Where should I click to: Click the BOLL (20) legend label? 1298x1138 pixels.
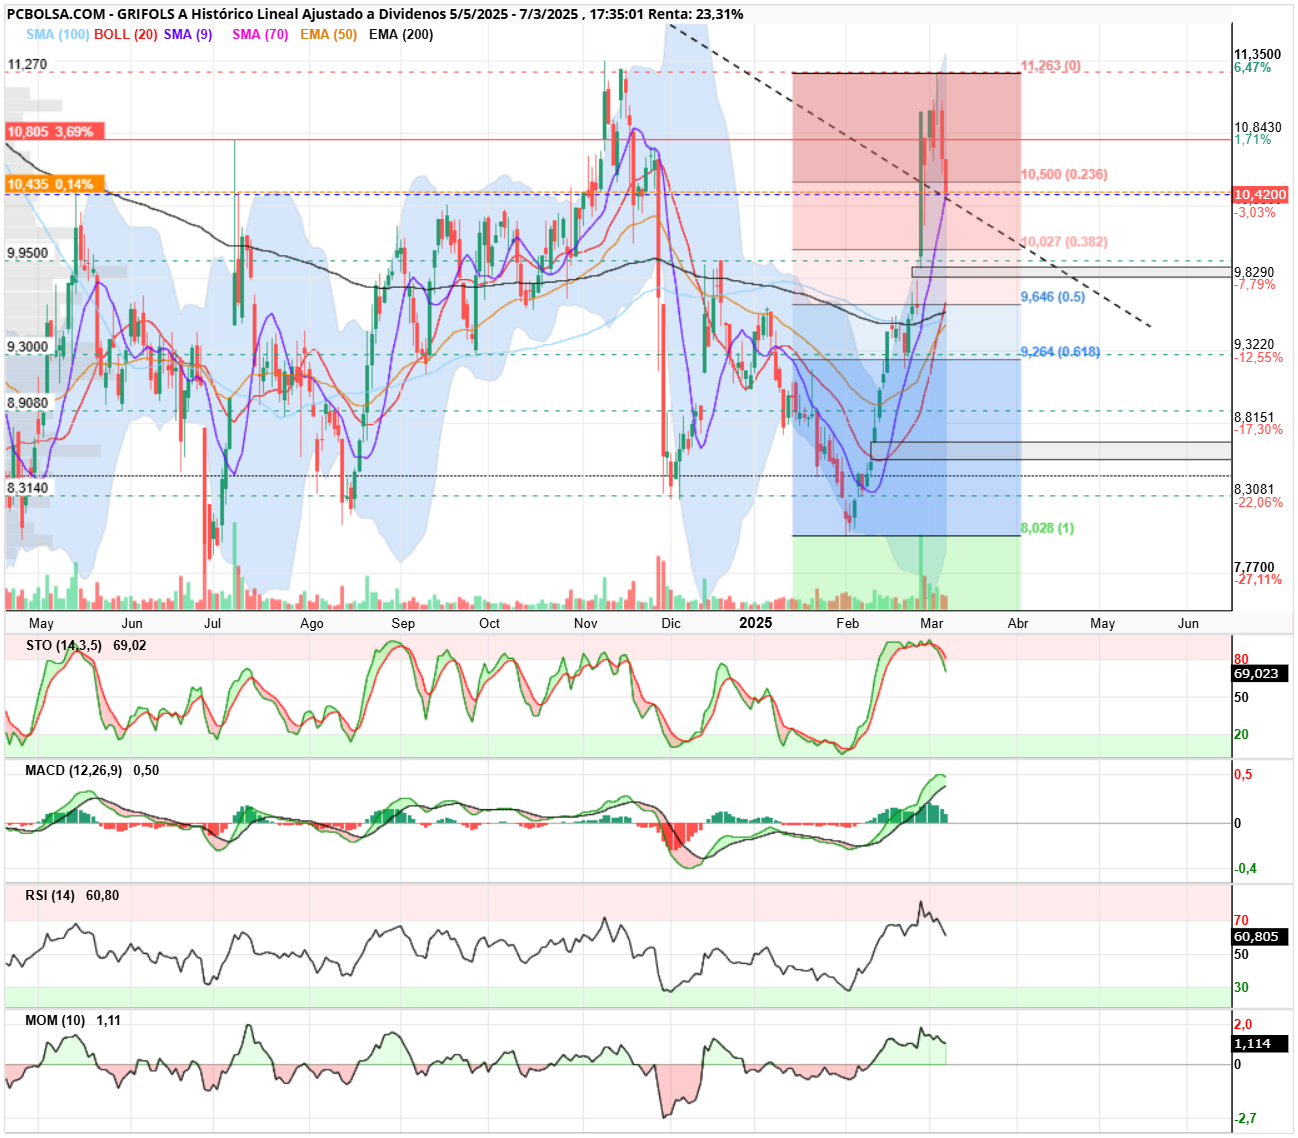point(126,34)
